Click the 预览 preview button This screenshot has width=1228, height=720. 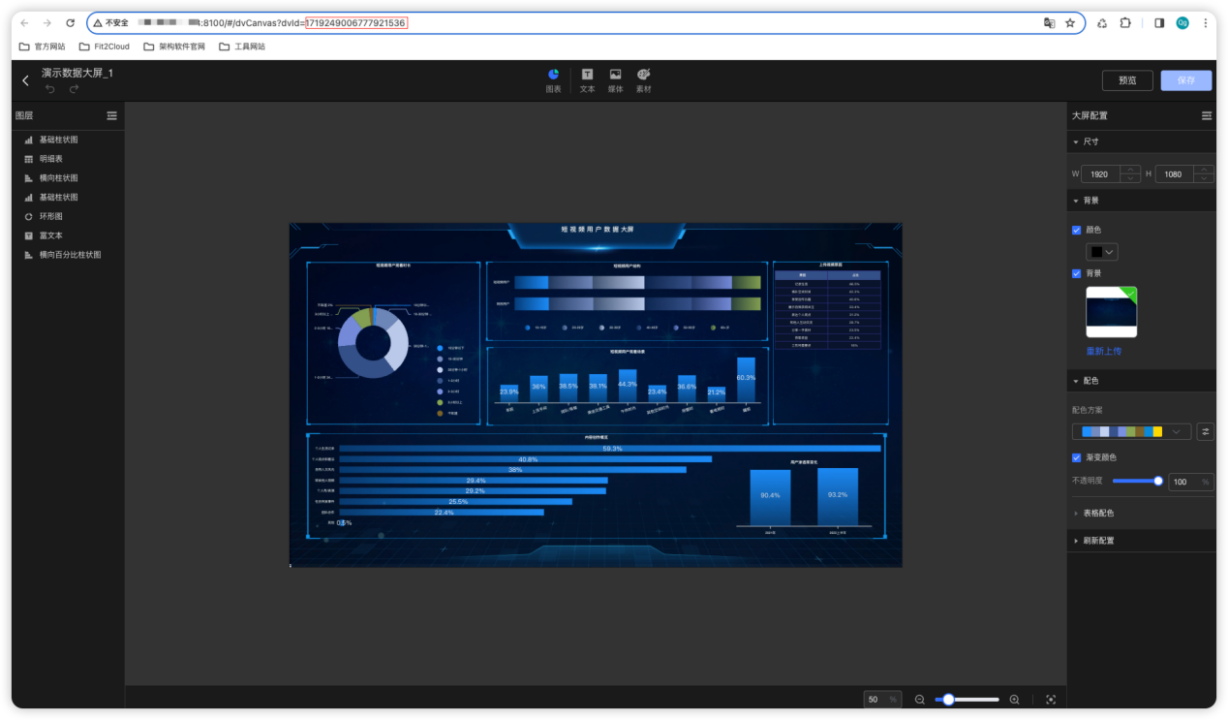point(1127,81)
